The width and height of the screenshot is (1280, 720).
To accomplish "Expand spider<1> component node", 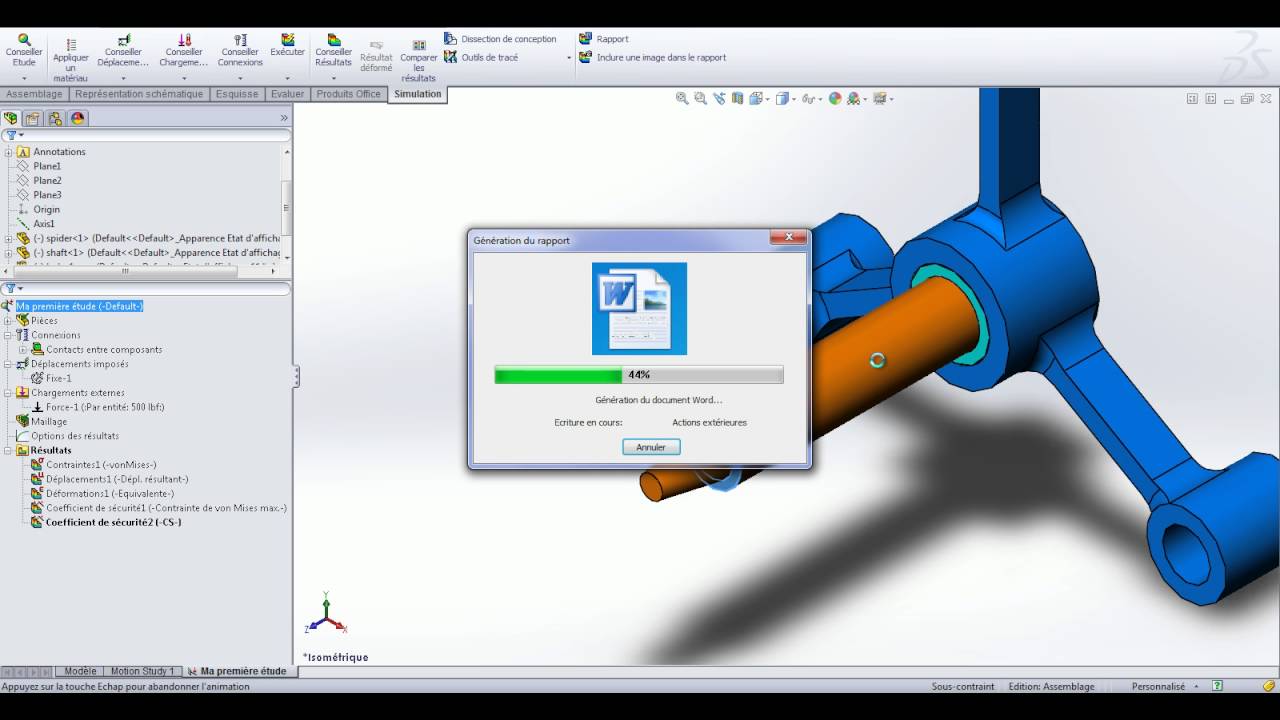I will click(9, 238).
